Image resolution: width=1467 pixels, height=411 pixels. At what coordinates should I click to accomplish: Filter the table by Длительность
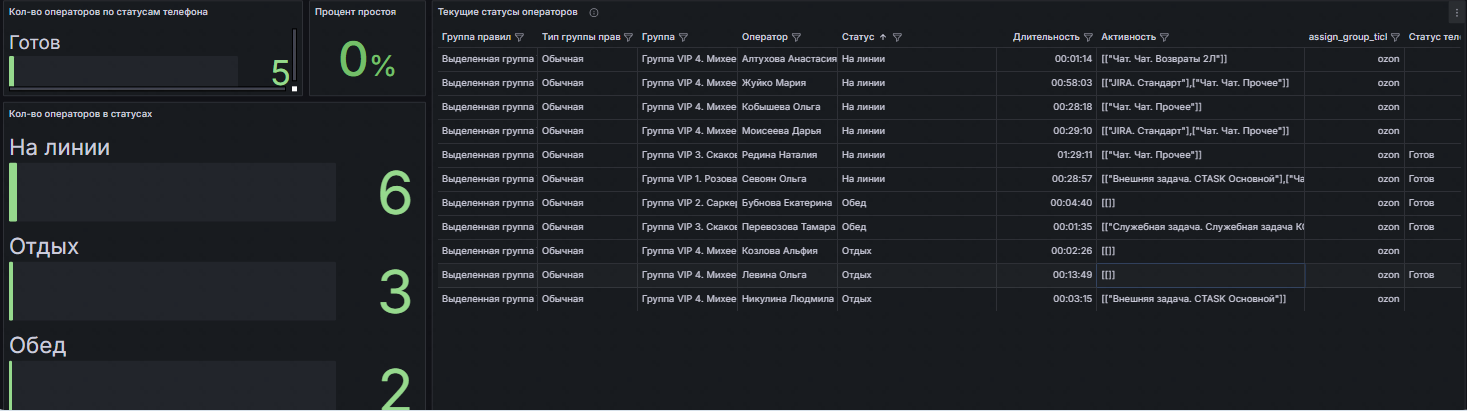pyautogui.click(x=1088, y=37)
